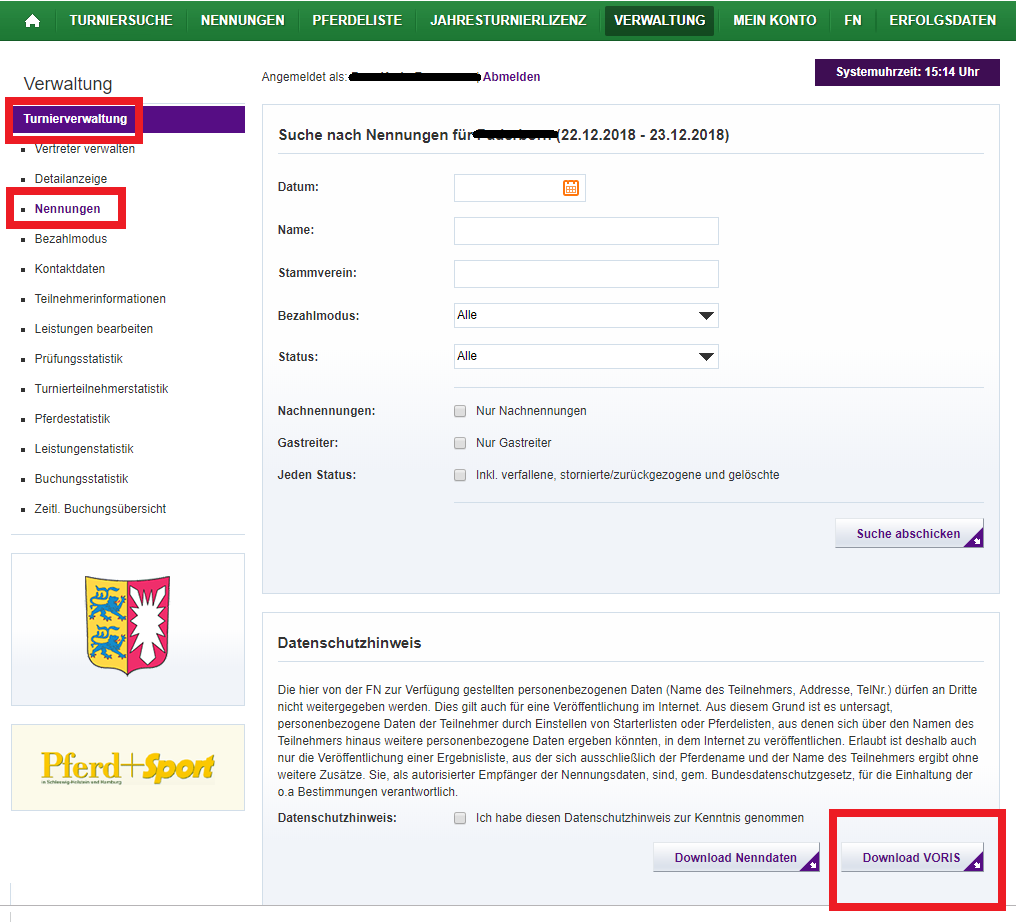Tick the Nur Gastreiter checkbox
The image size is (1016, 922).
pos(460,443)
